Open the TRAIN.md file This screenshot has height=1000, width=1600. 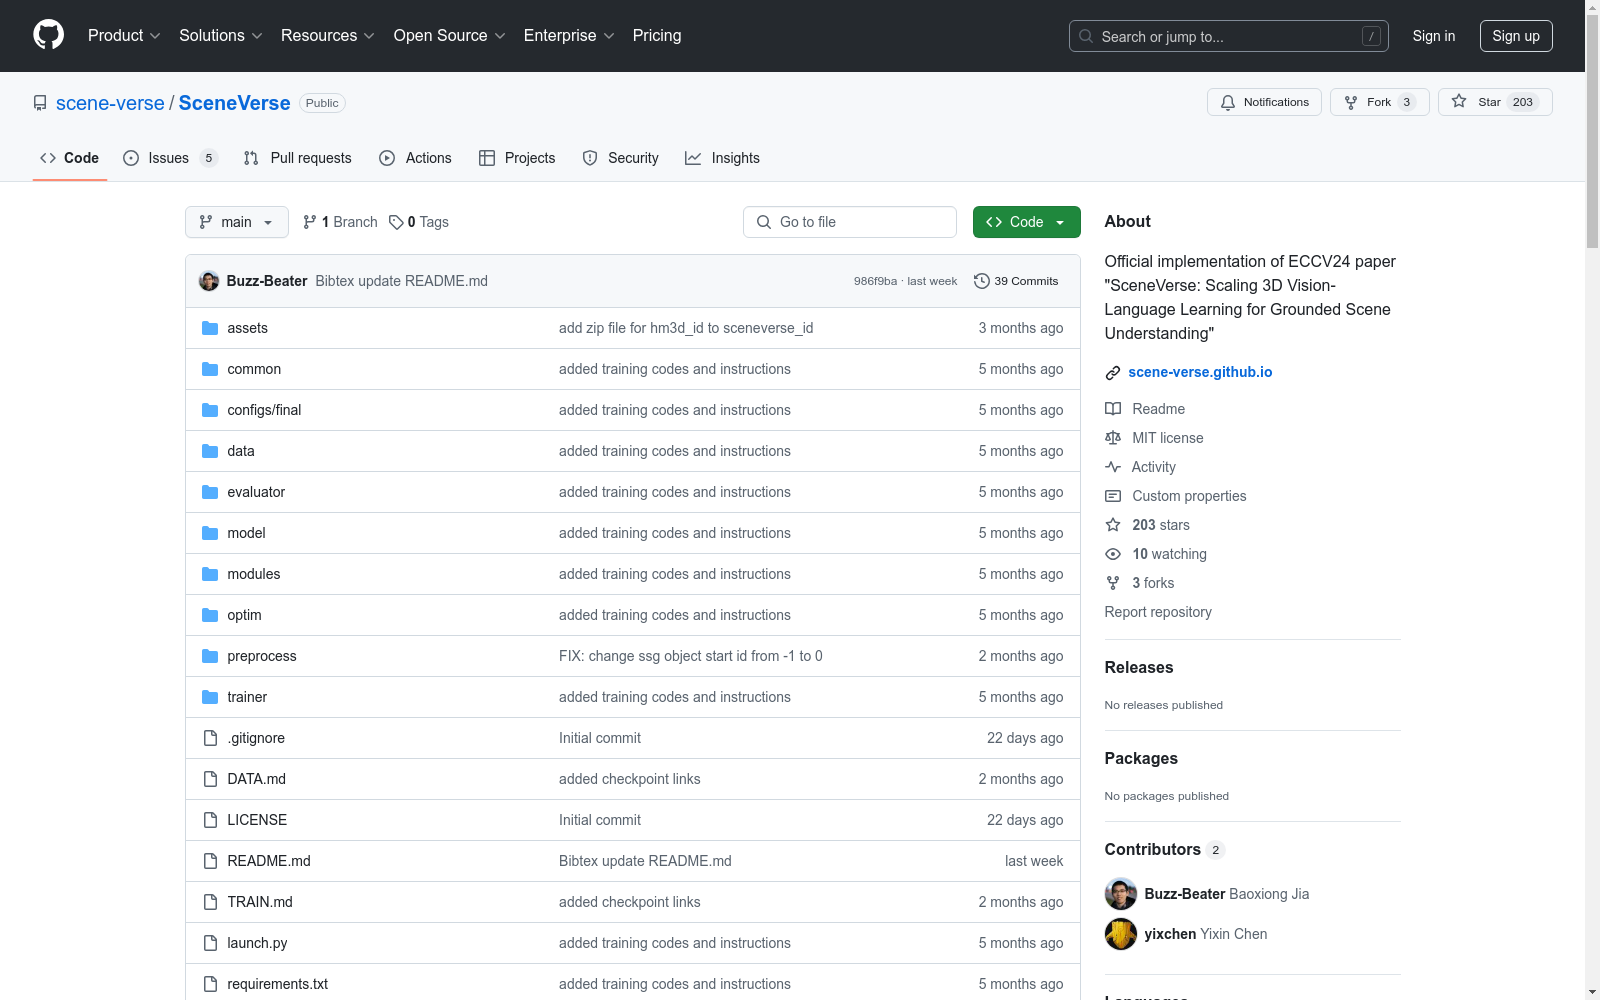click(x=260, y=902)
